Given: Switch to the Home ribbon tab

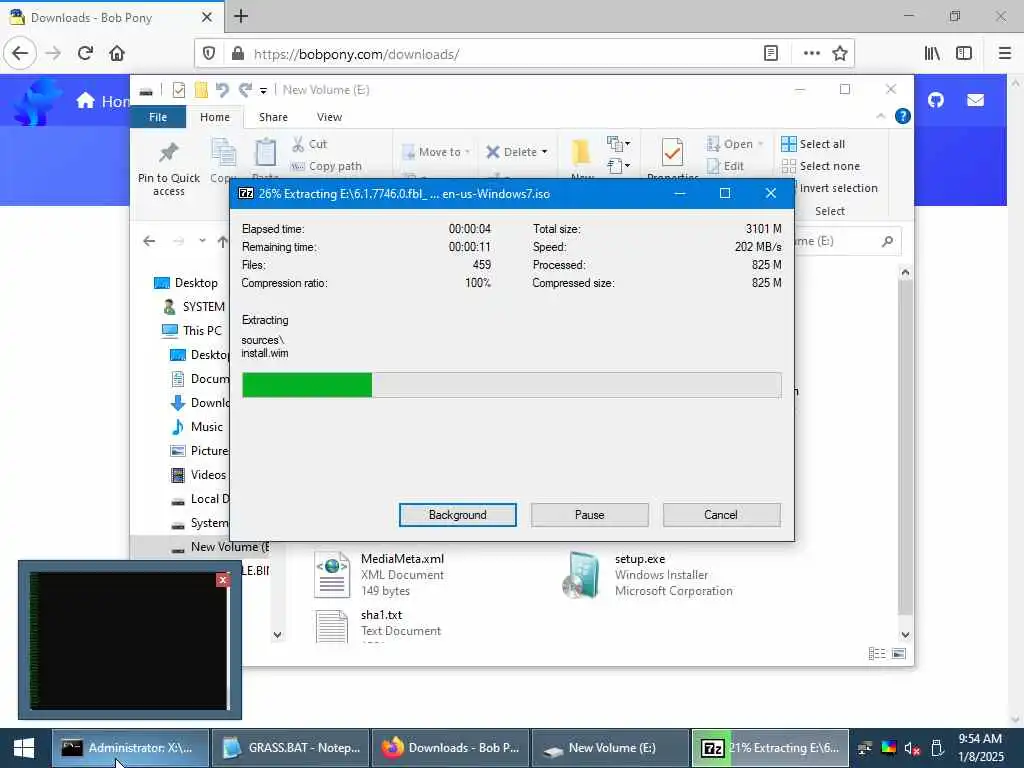Looking at the screenshot, I should click(x=215, y=117).
